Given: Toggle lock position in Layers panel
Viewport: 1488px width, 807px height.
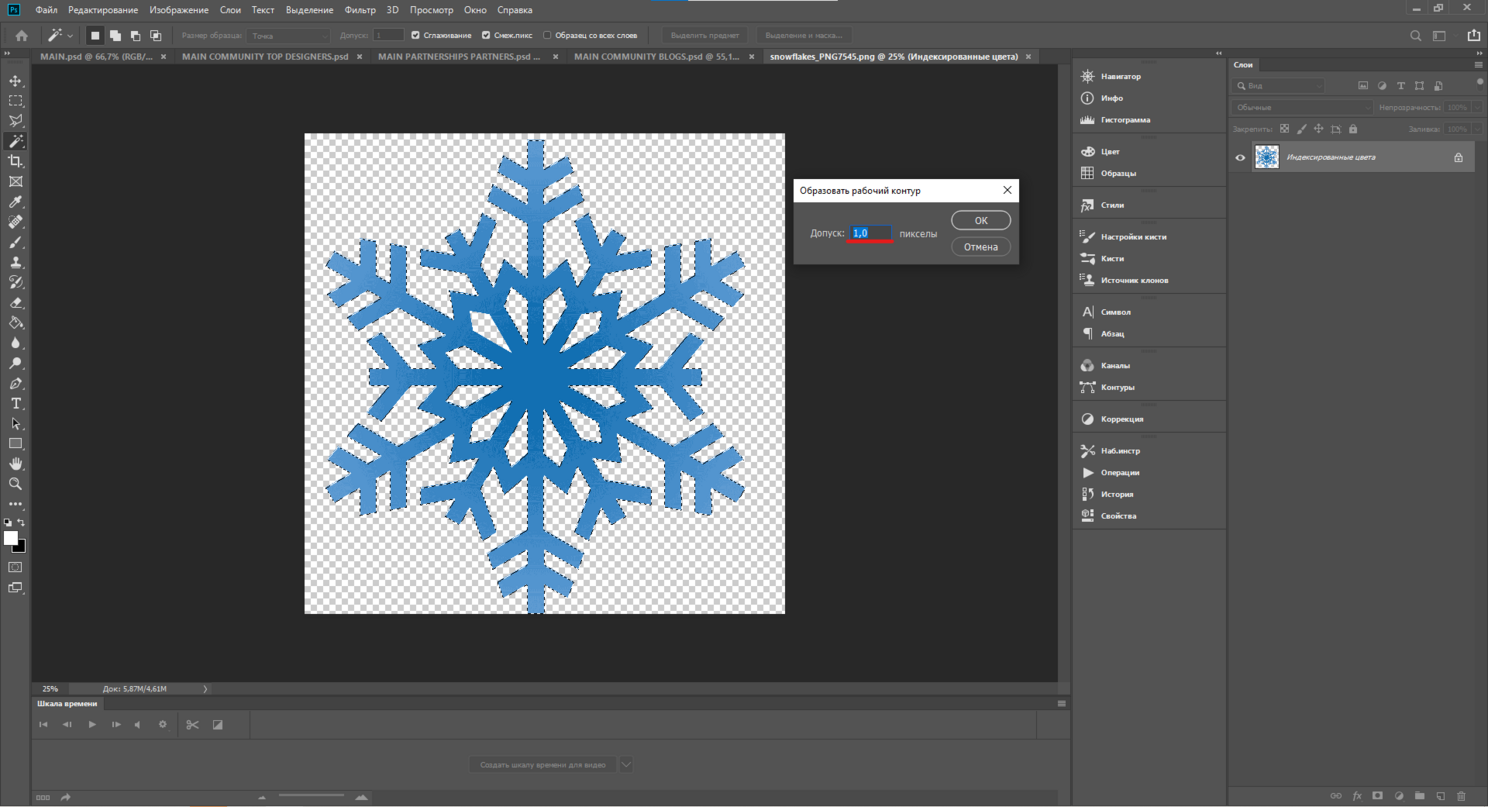Looking at the screenshot, I should pyautogui.click(x=1319, y=129).
